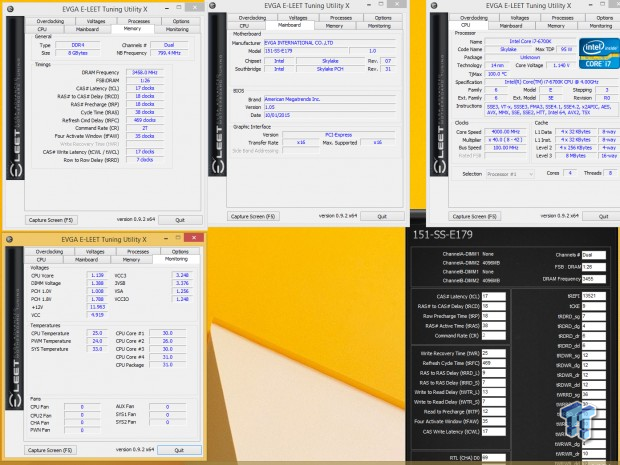
Task: Click the manufacturer value EVGA INTERNATIONAL CO.,LTD
Action: click(330, 43)
